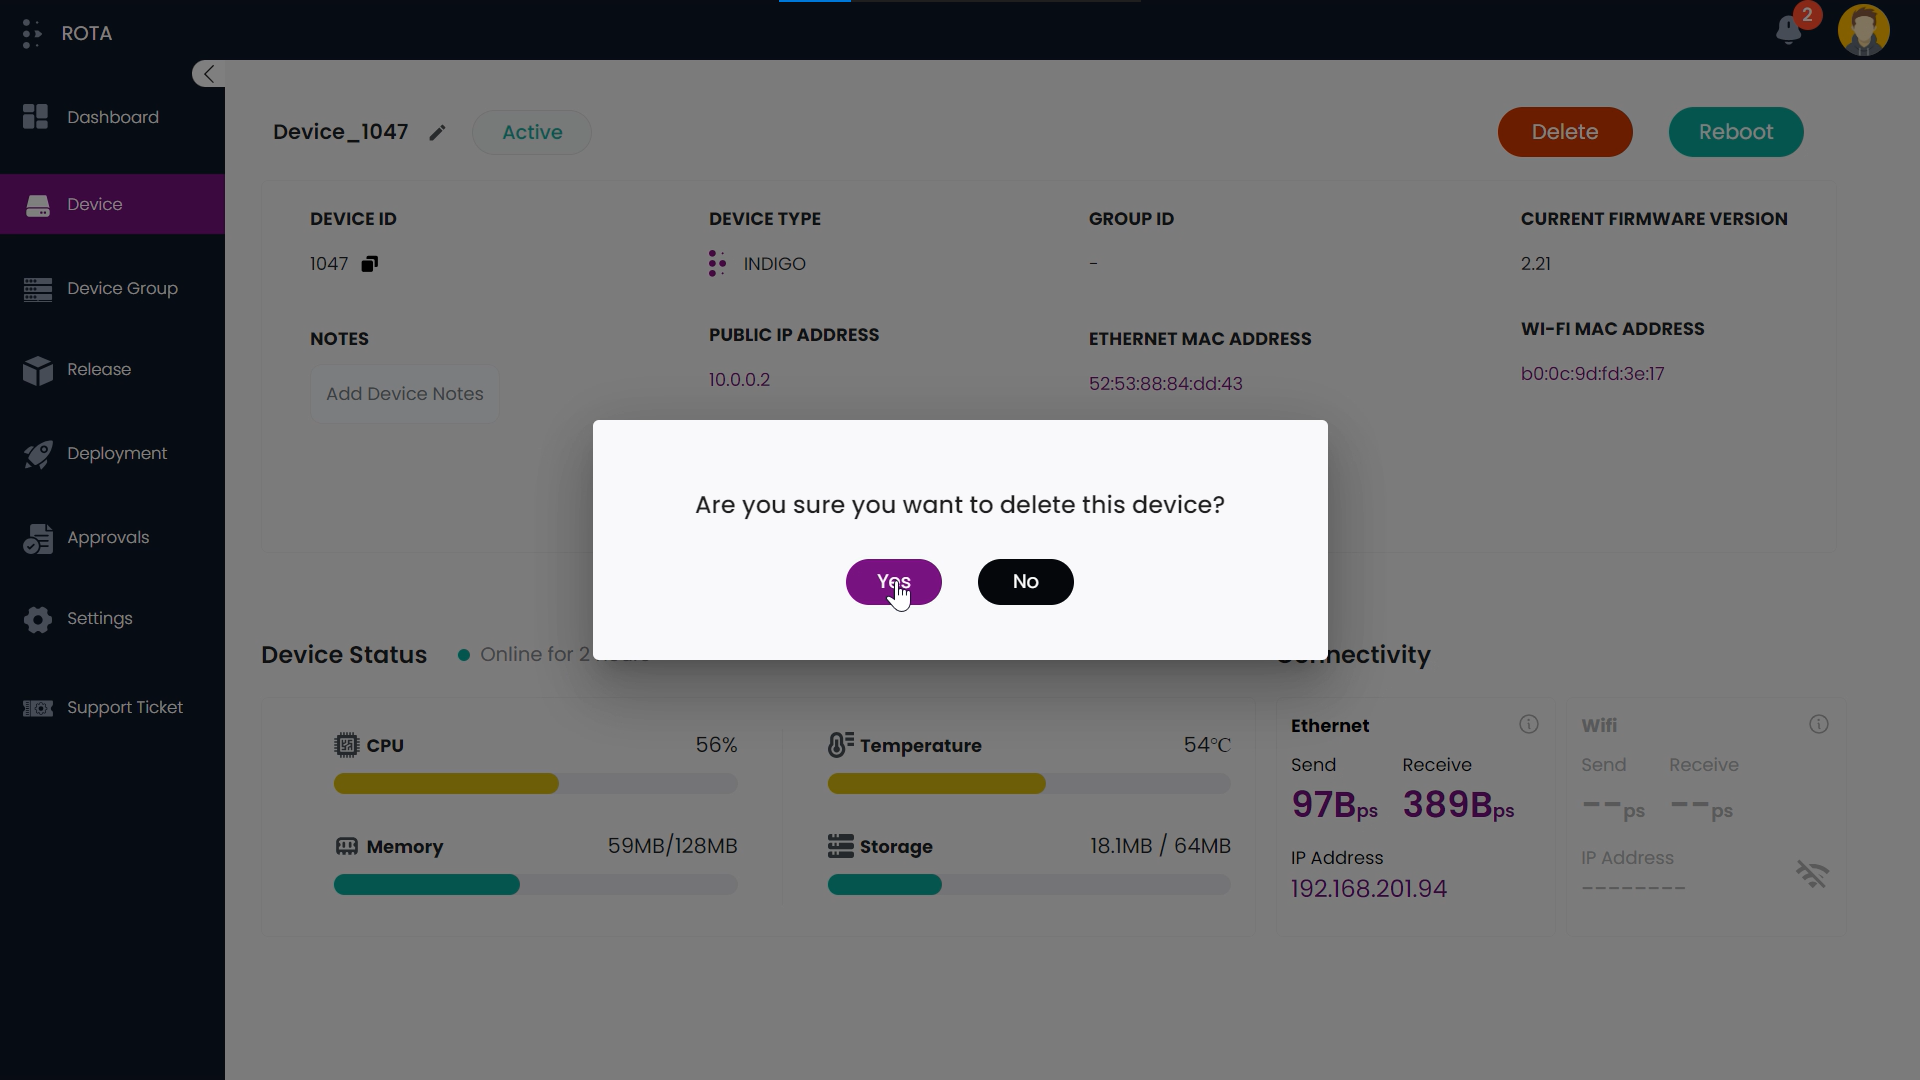
Task: Open Dashboard from the sidebar
Action: 112,118
